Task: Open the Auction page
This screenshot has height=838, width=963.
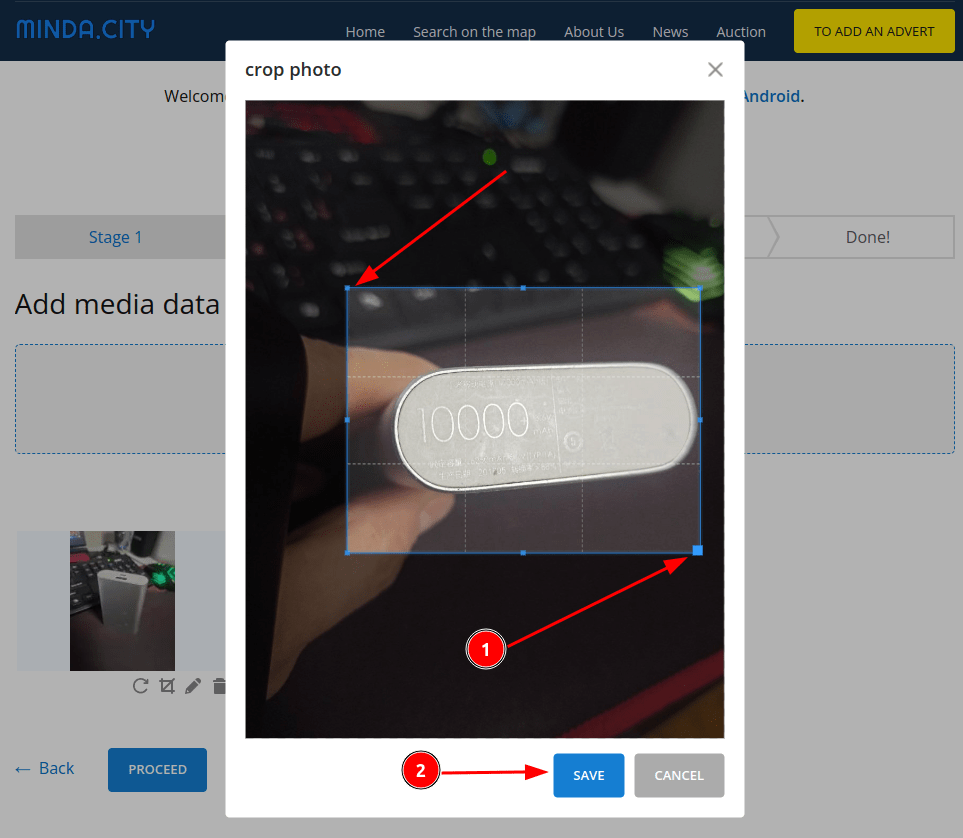Action: (741, 32)
